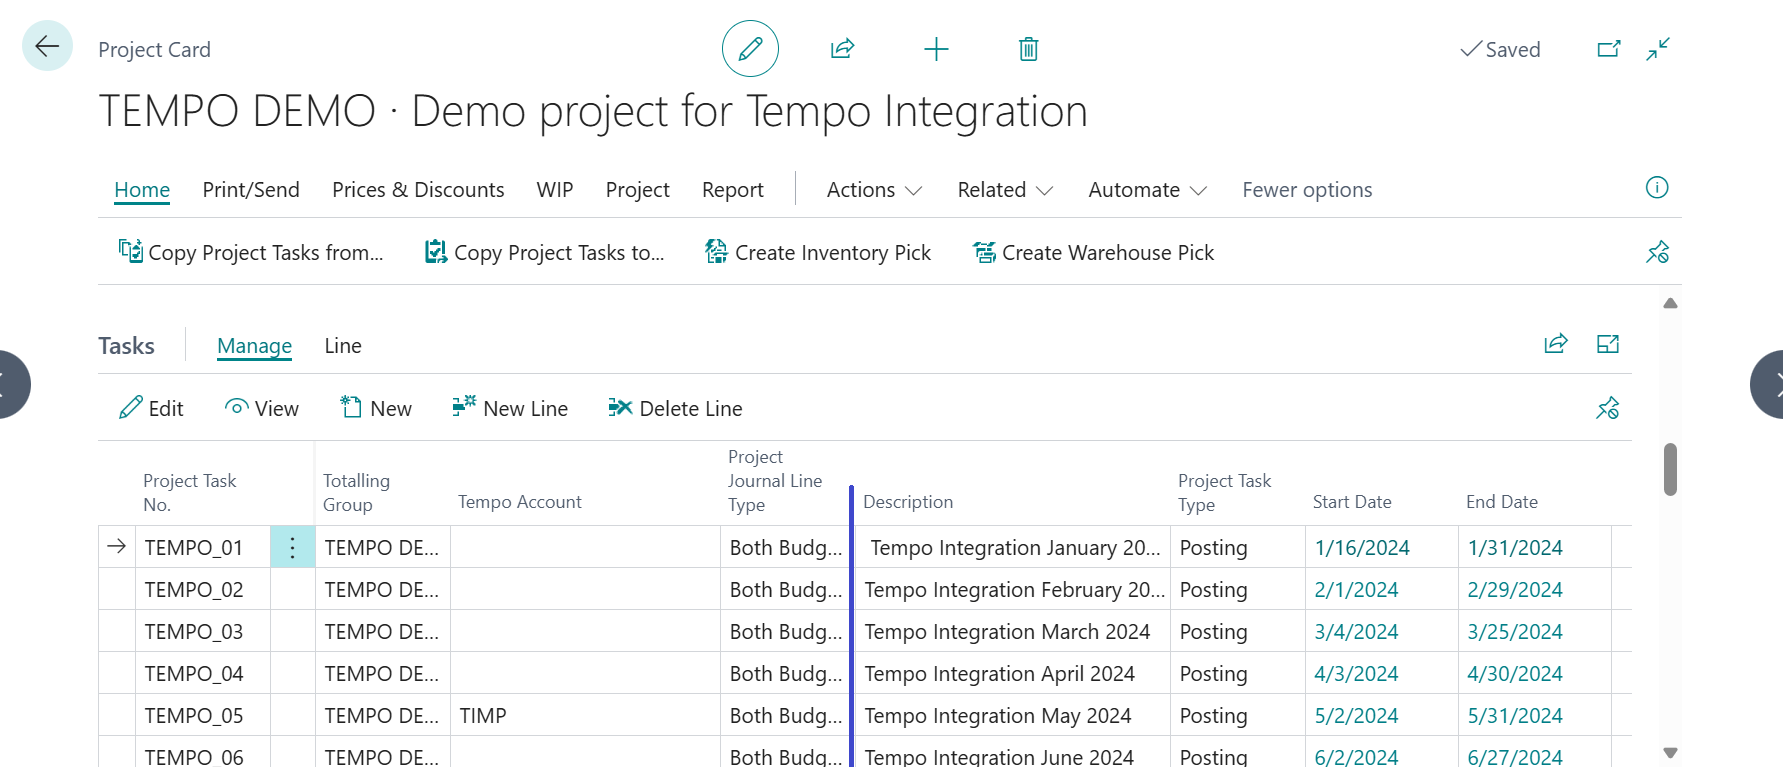This screenshot has width=1783, height=767.
Task: Select the Line tab in Tasks
Action: coord(343,346)
